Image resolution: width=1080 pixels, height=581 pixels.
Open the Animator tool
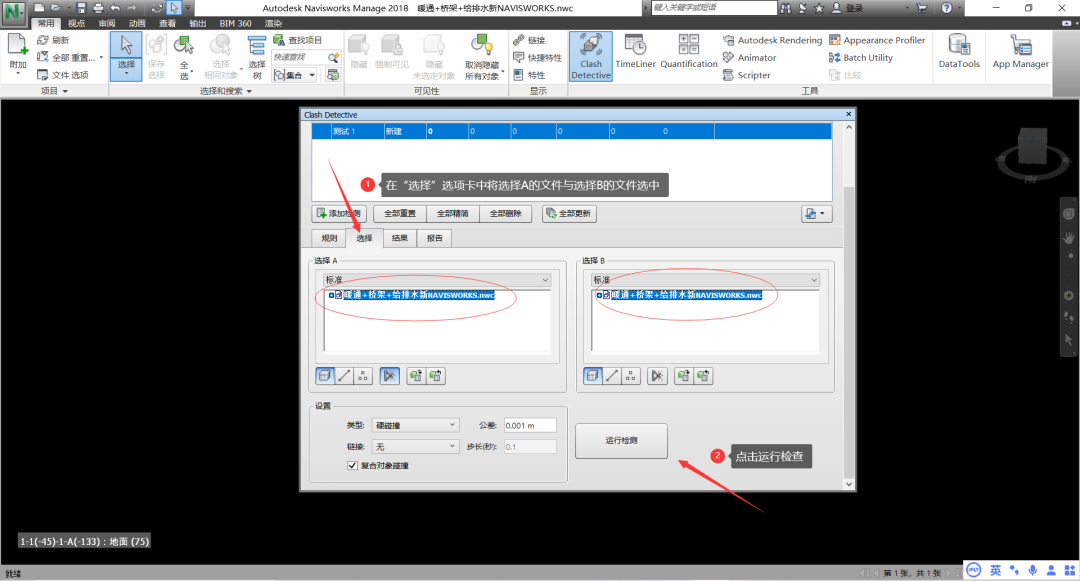point(749,58)
